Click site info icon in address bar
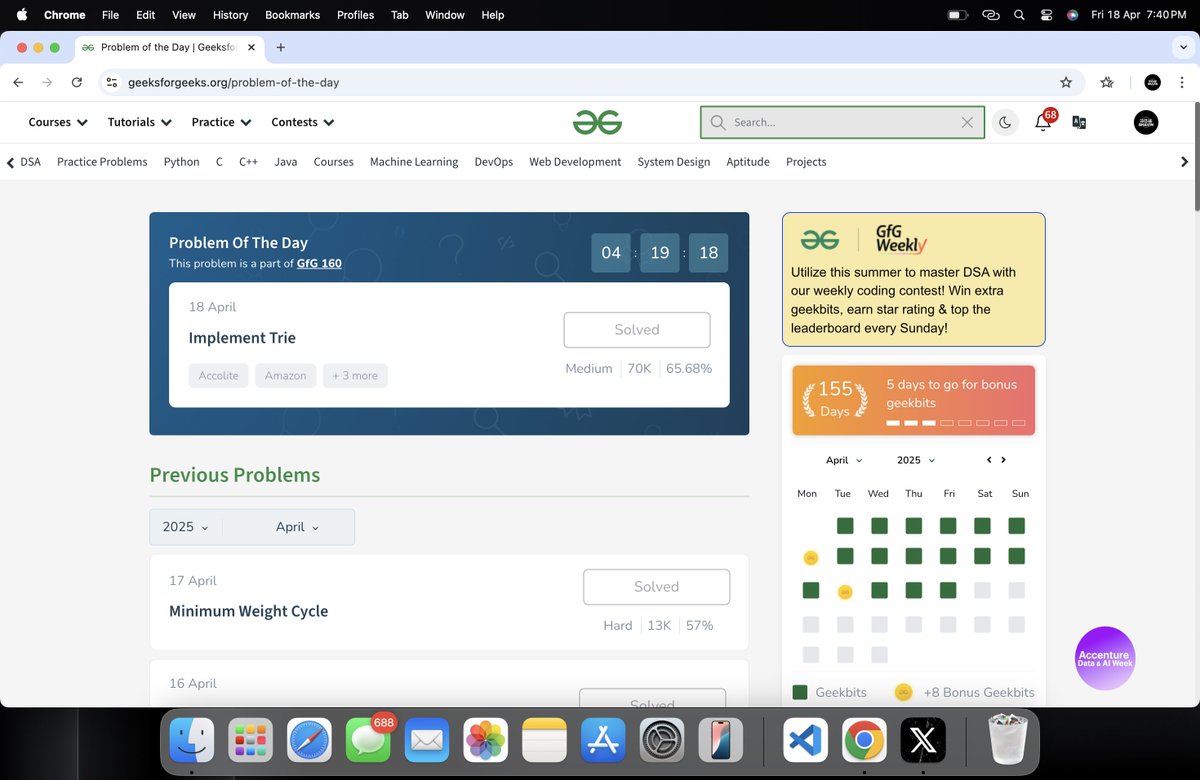The height and width of the screenshot is (780, 1200). point(112,82)
